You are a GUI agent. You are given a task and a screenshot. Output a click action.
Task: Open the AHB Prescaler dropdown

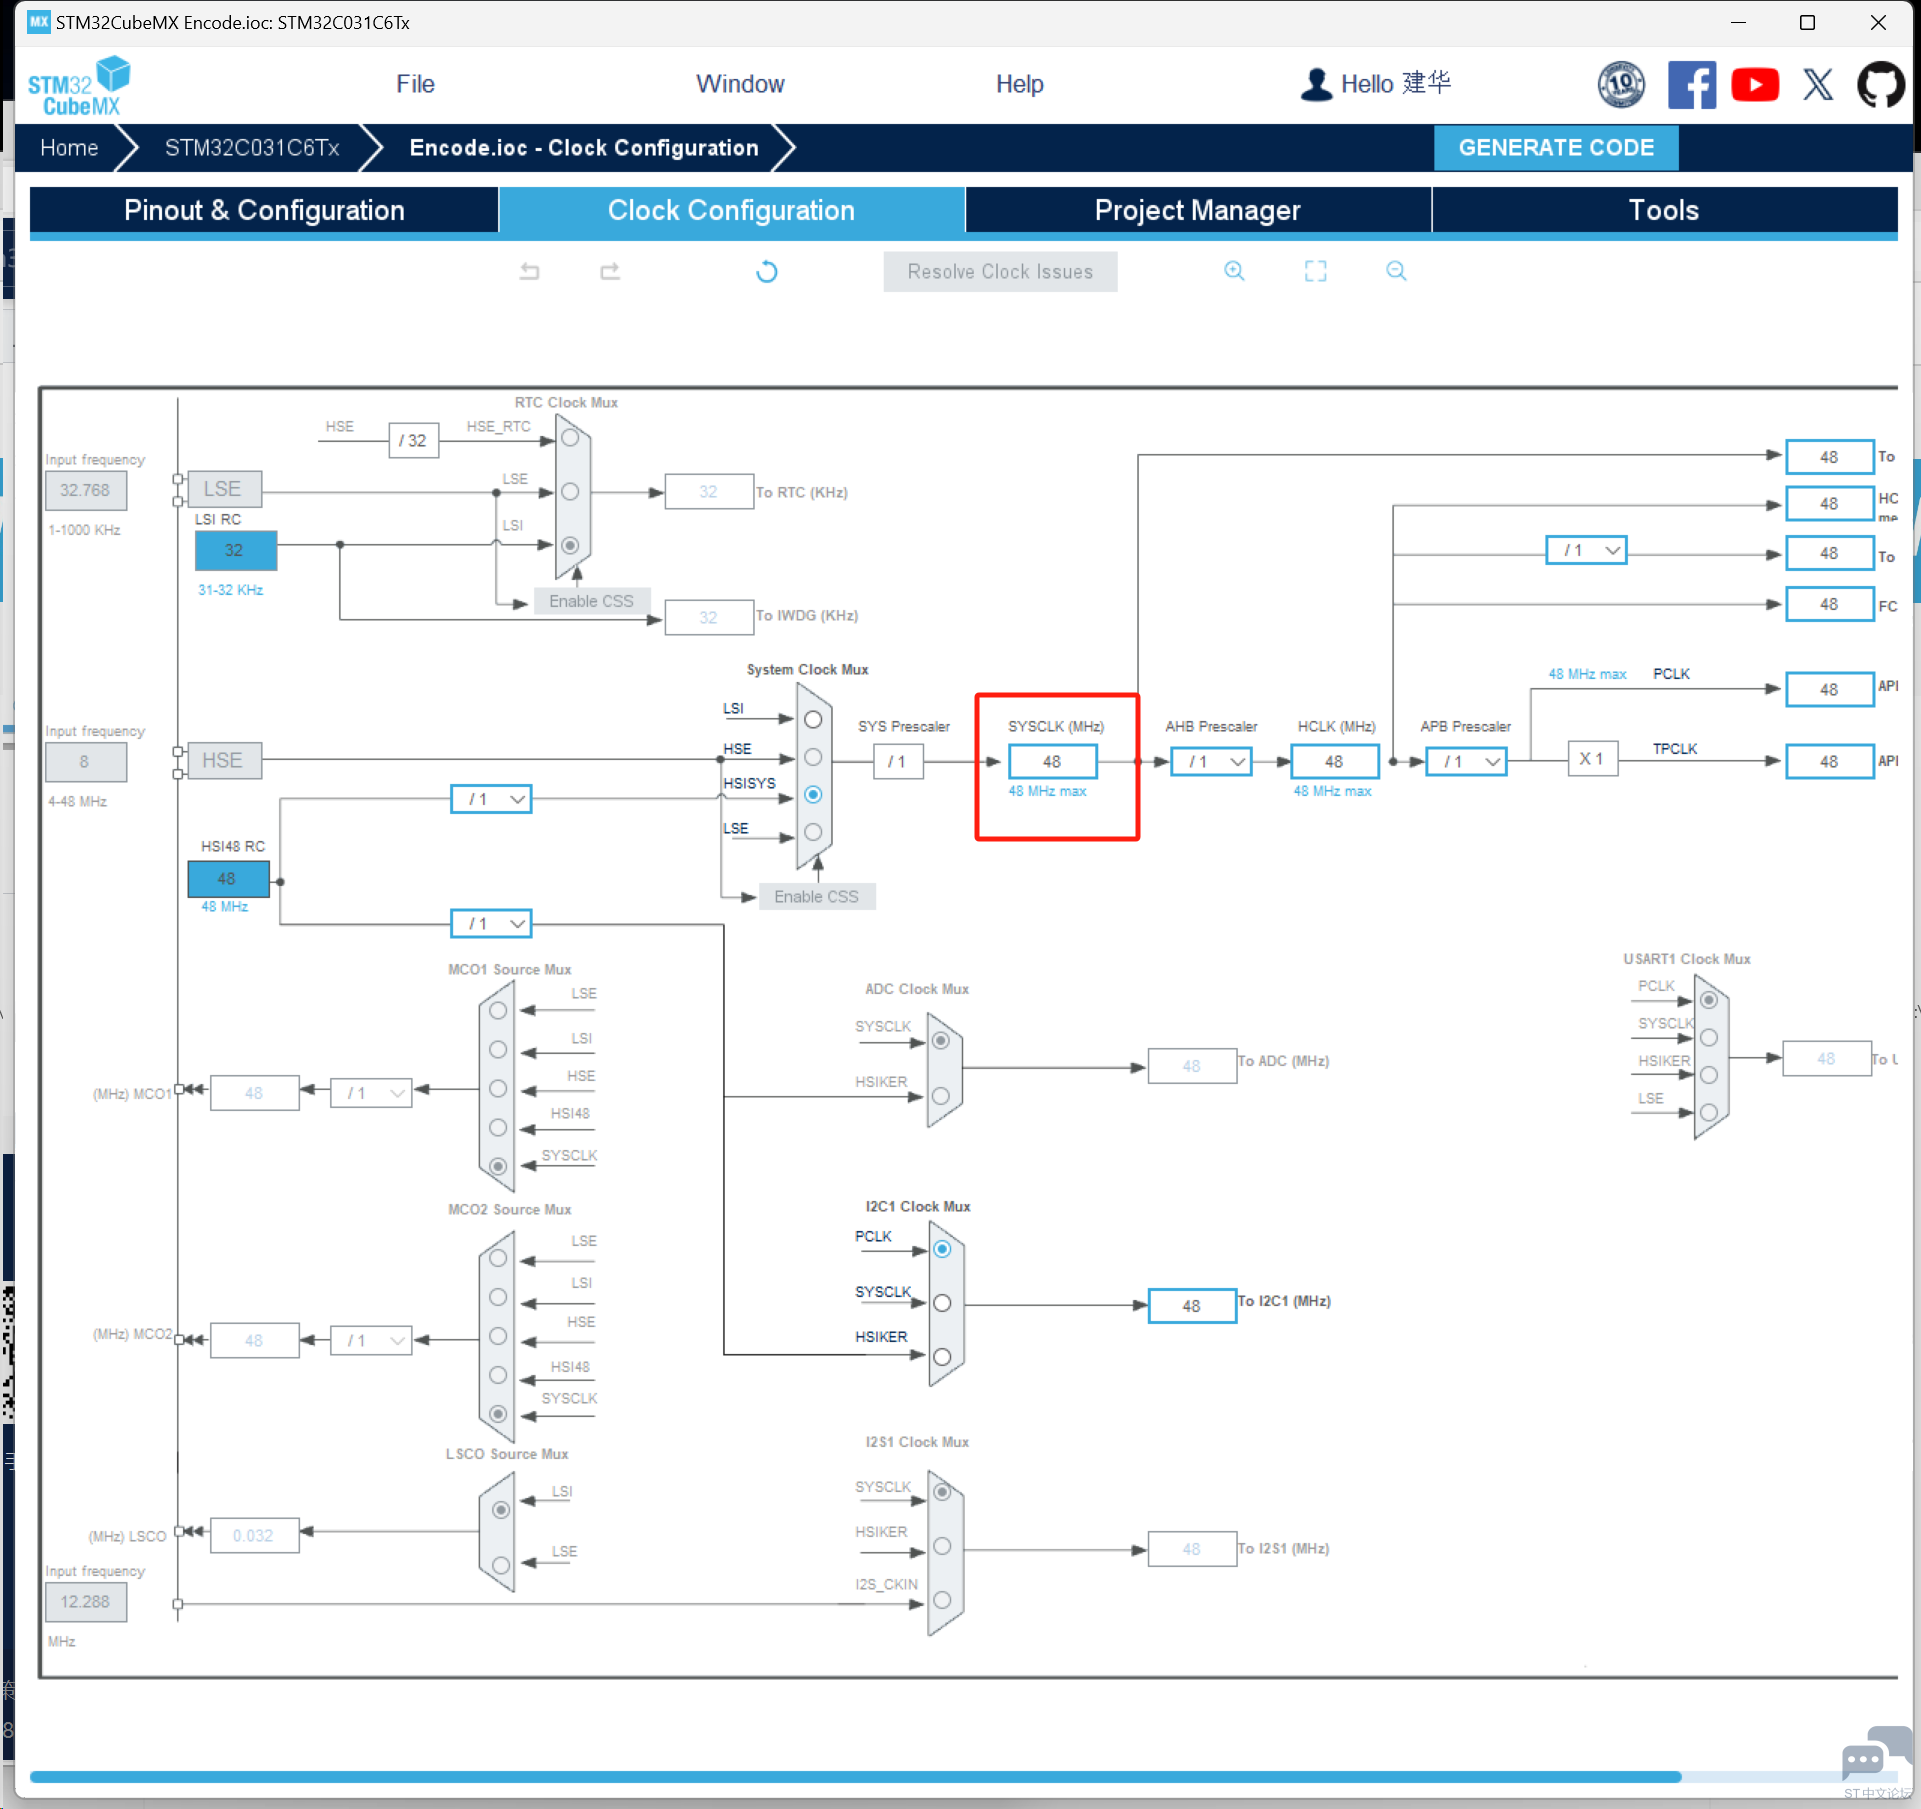[1212, 762]
